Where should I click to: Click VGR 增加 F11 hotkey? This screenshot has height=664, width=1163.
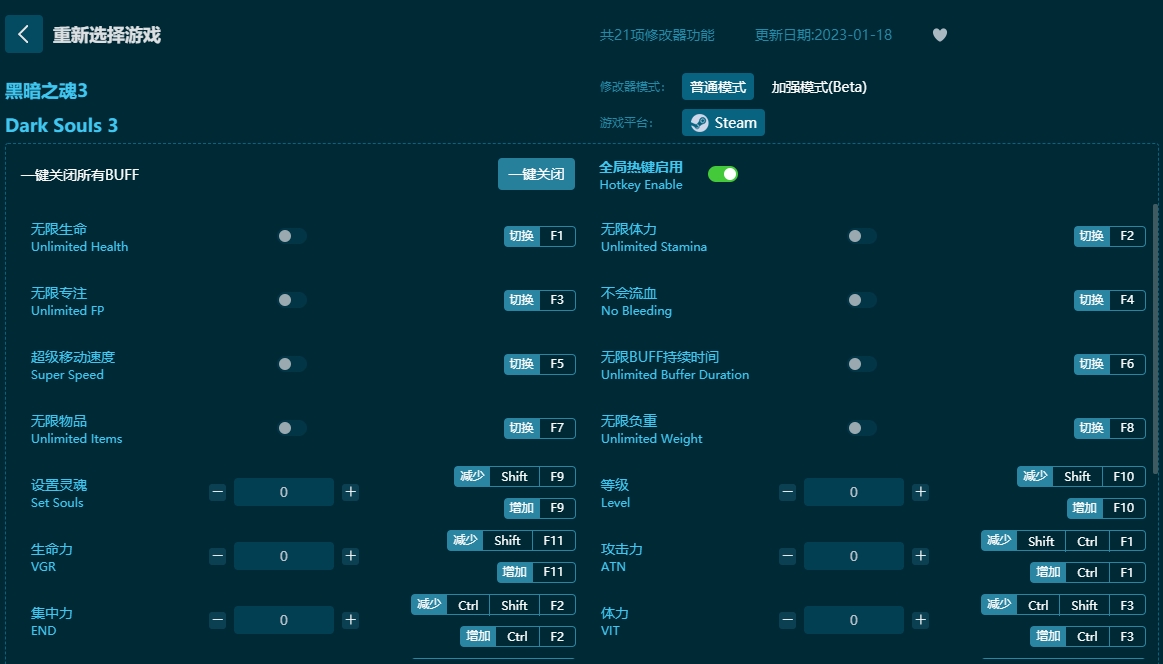[x=536, y=571]
